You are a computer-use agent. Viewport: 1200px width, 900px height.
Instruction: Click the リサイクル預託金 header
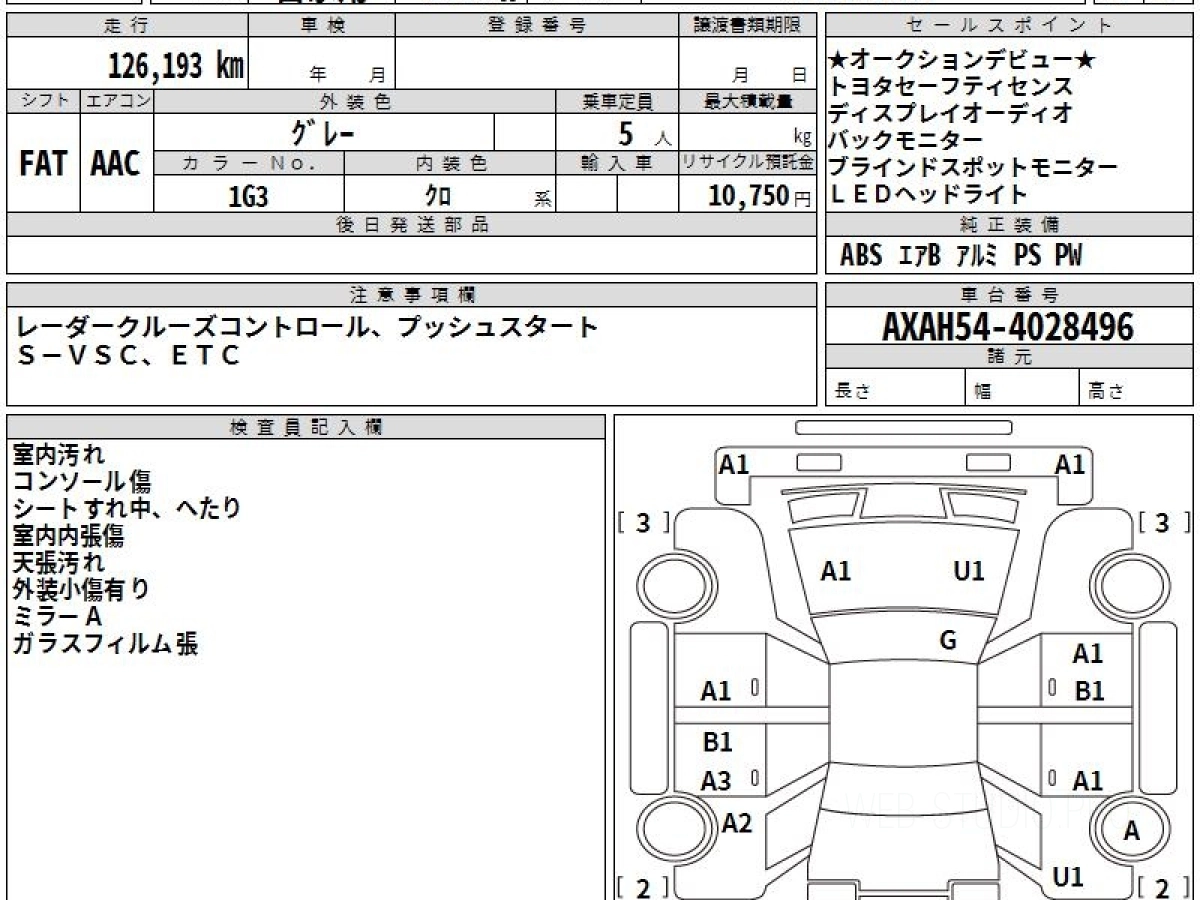coord(747,164)
